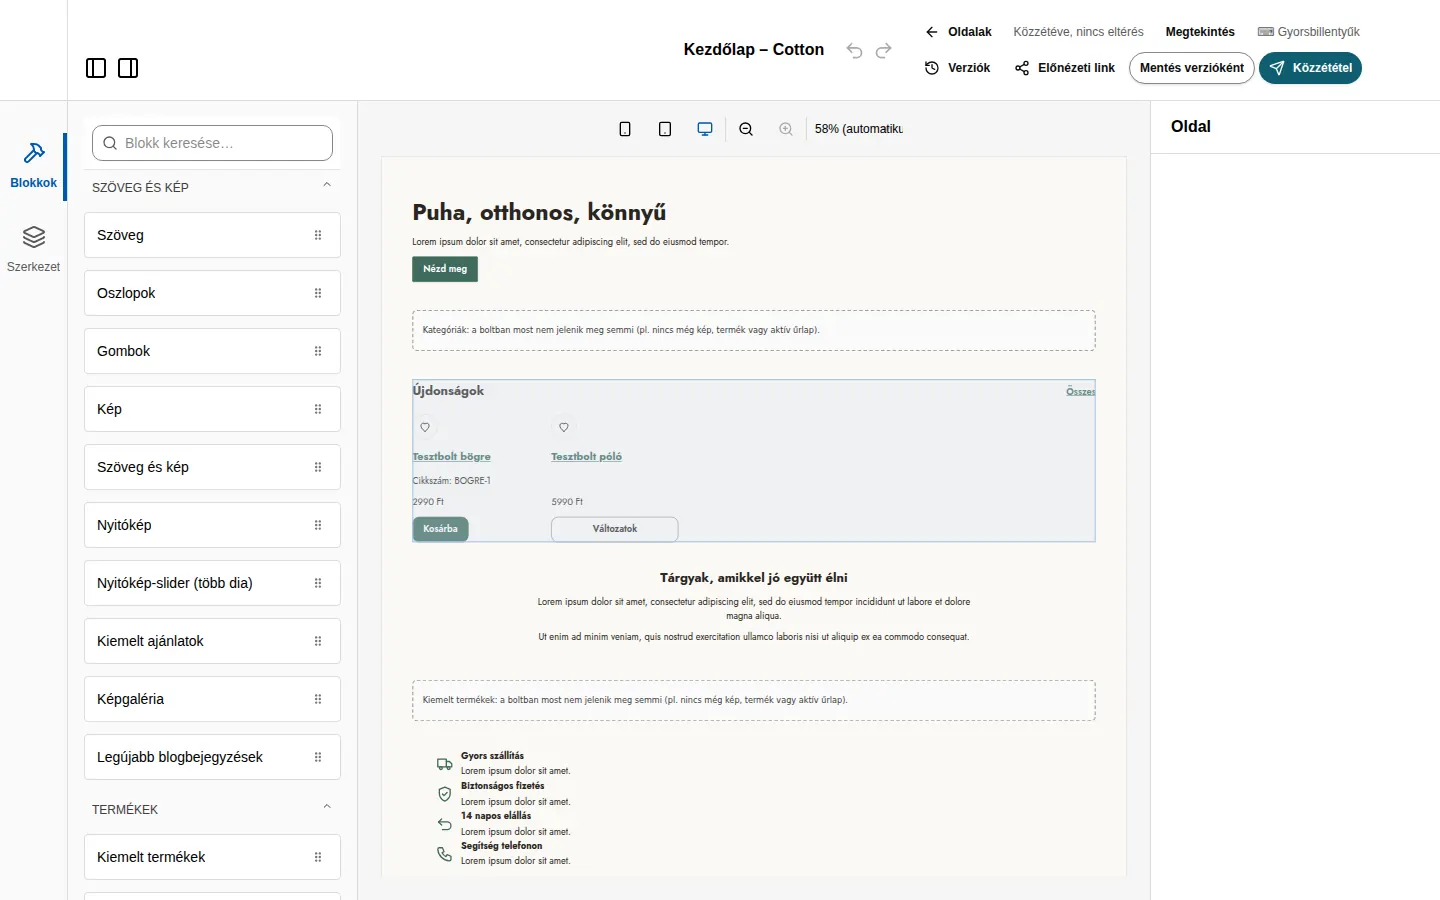Select the Legújabb blogbejegyzések block
The image size is (1440, 900).
point(212,757)
